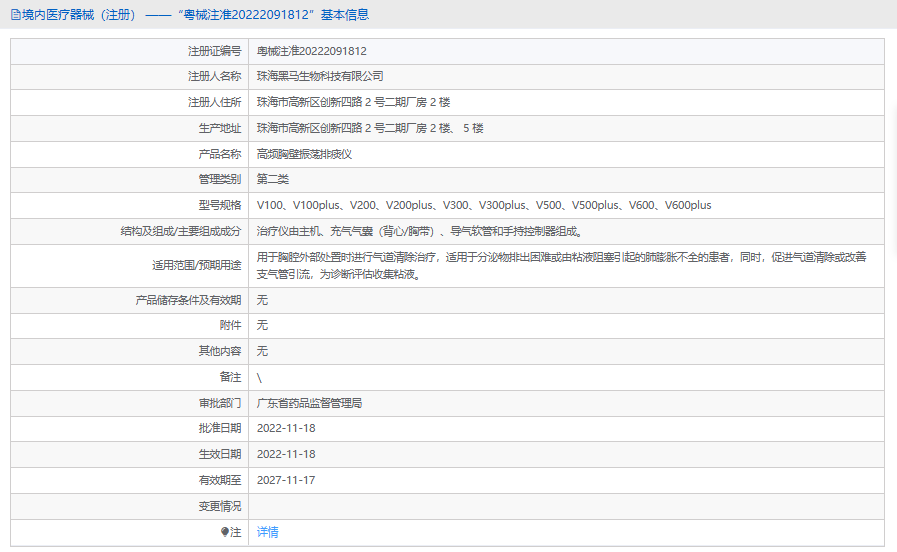Image resolution: width=897 pixels, height=552 pixels.
Task: Click the 有效期至 label
Action: click(220, 480)
